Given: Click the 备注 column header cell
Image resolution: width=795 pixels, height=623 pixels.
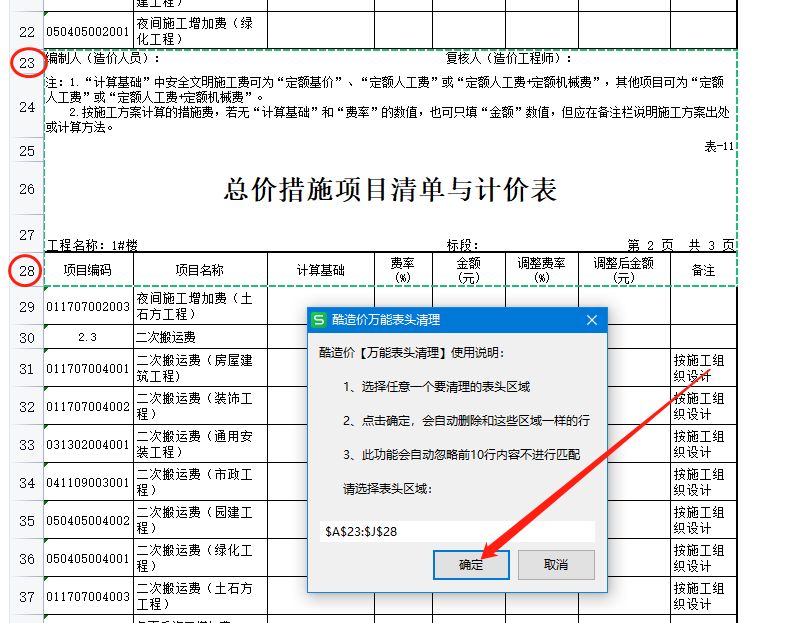Looking at the screenshot, I should tap(703, 270).
